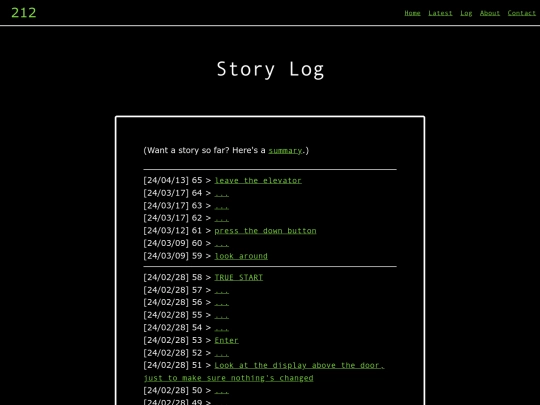Click date text '[24/03/12] 61'
Screen dimensions: 540x405
173,231
